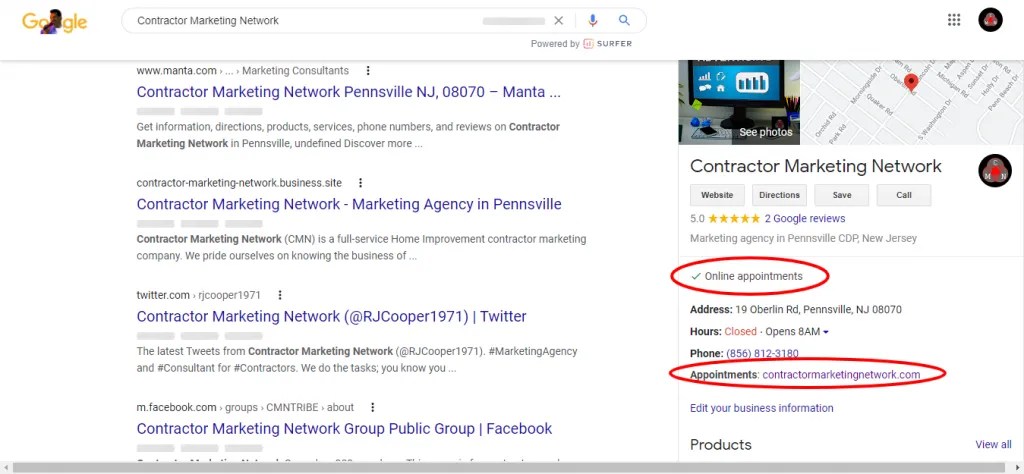
Task: Clear the search box with X icon
Action: (558, 21)
